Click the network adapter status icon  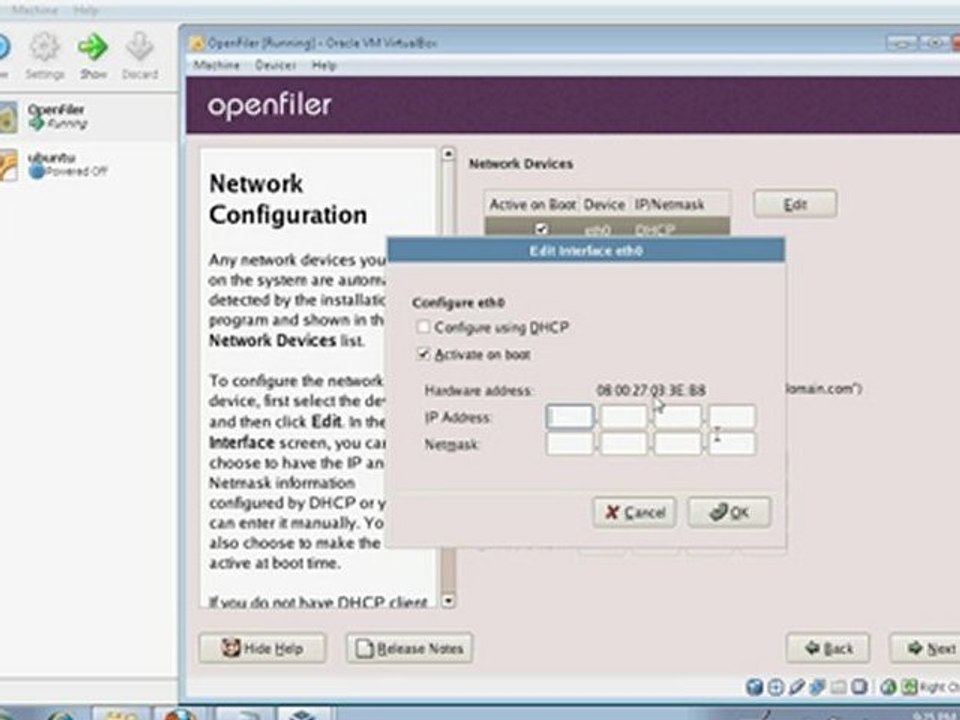(x=817, y=687)
